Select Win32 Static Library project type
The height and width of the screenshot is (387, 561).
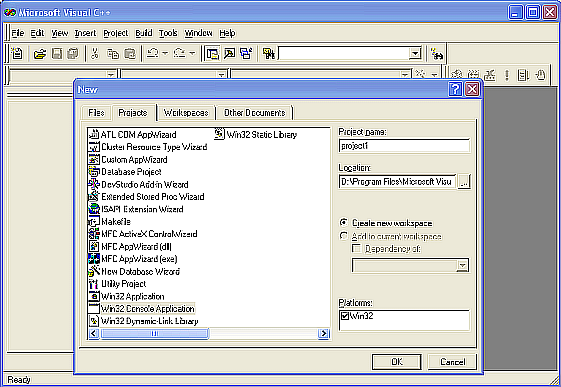256,134
